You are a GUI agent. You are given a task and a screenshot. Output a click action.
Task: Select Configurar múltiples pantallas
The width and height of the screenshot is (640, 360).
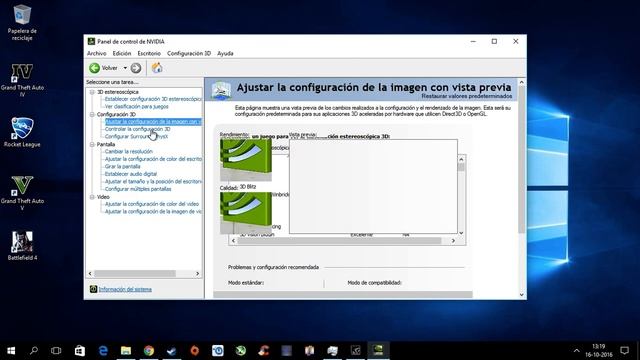(138, 189)
